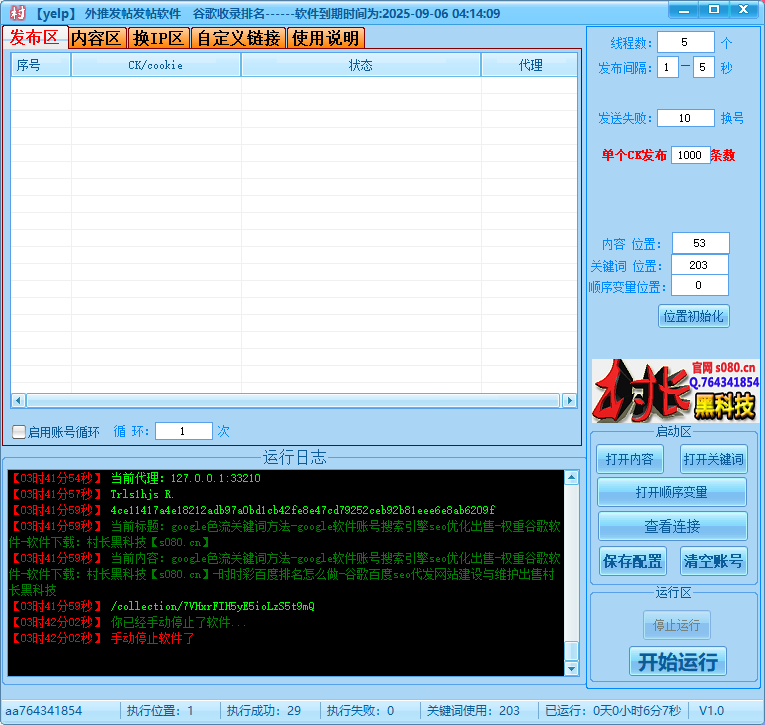Click the log's vertical scrollbar thumb

tap(571, 650)
